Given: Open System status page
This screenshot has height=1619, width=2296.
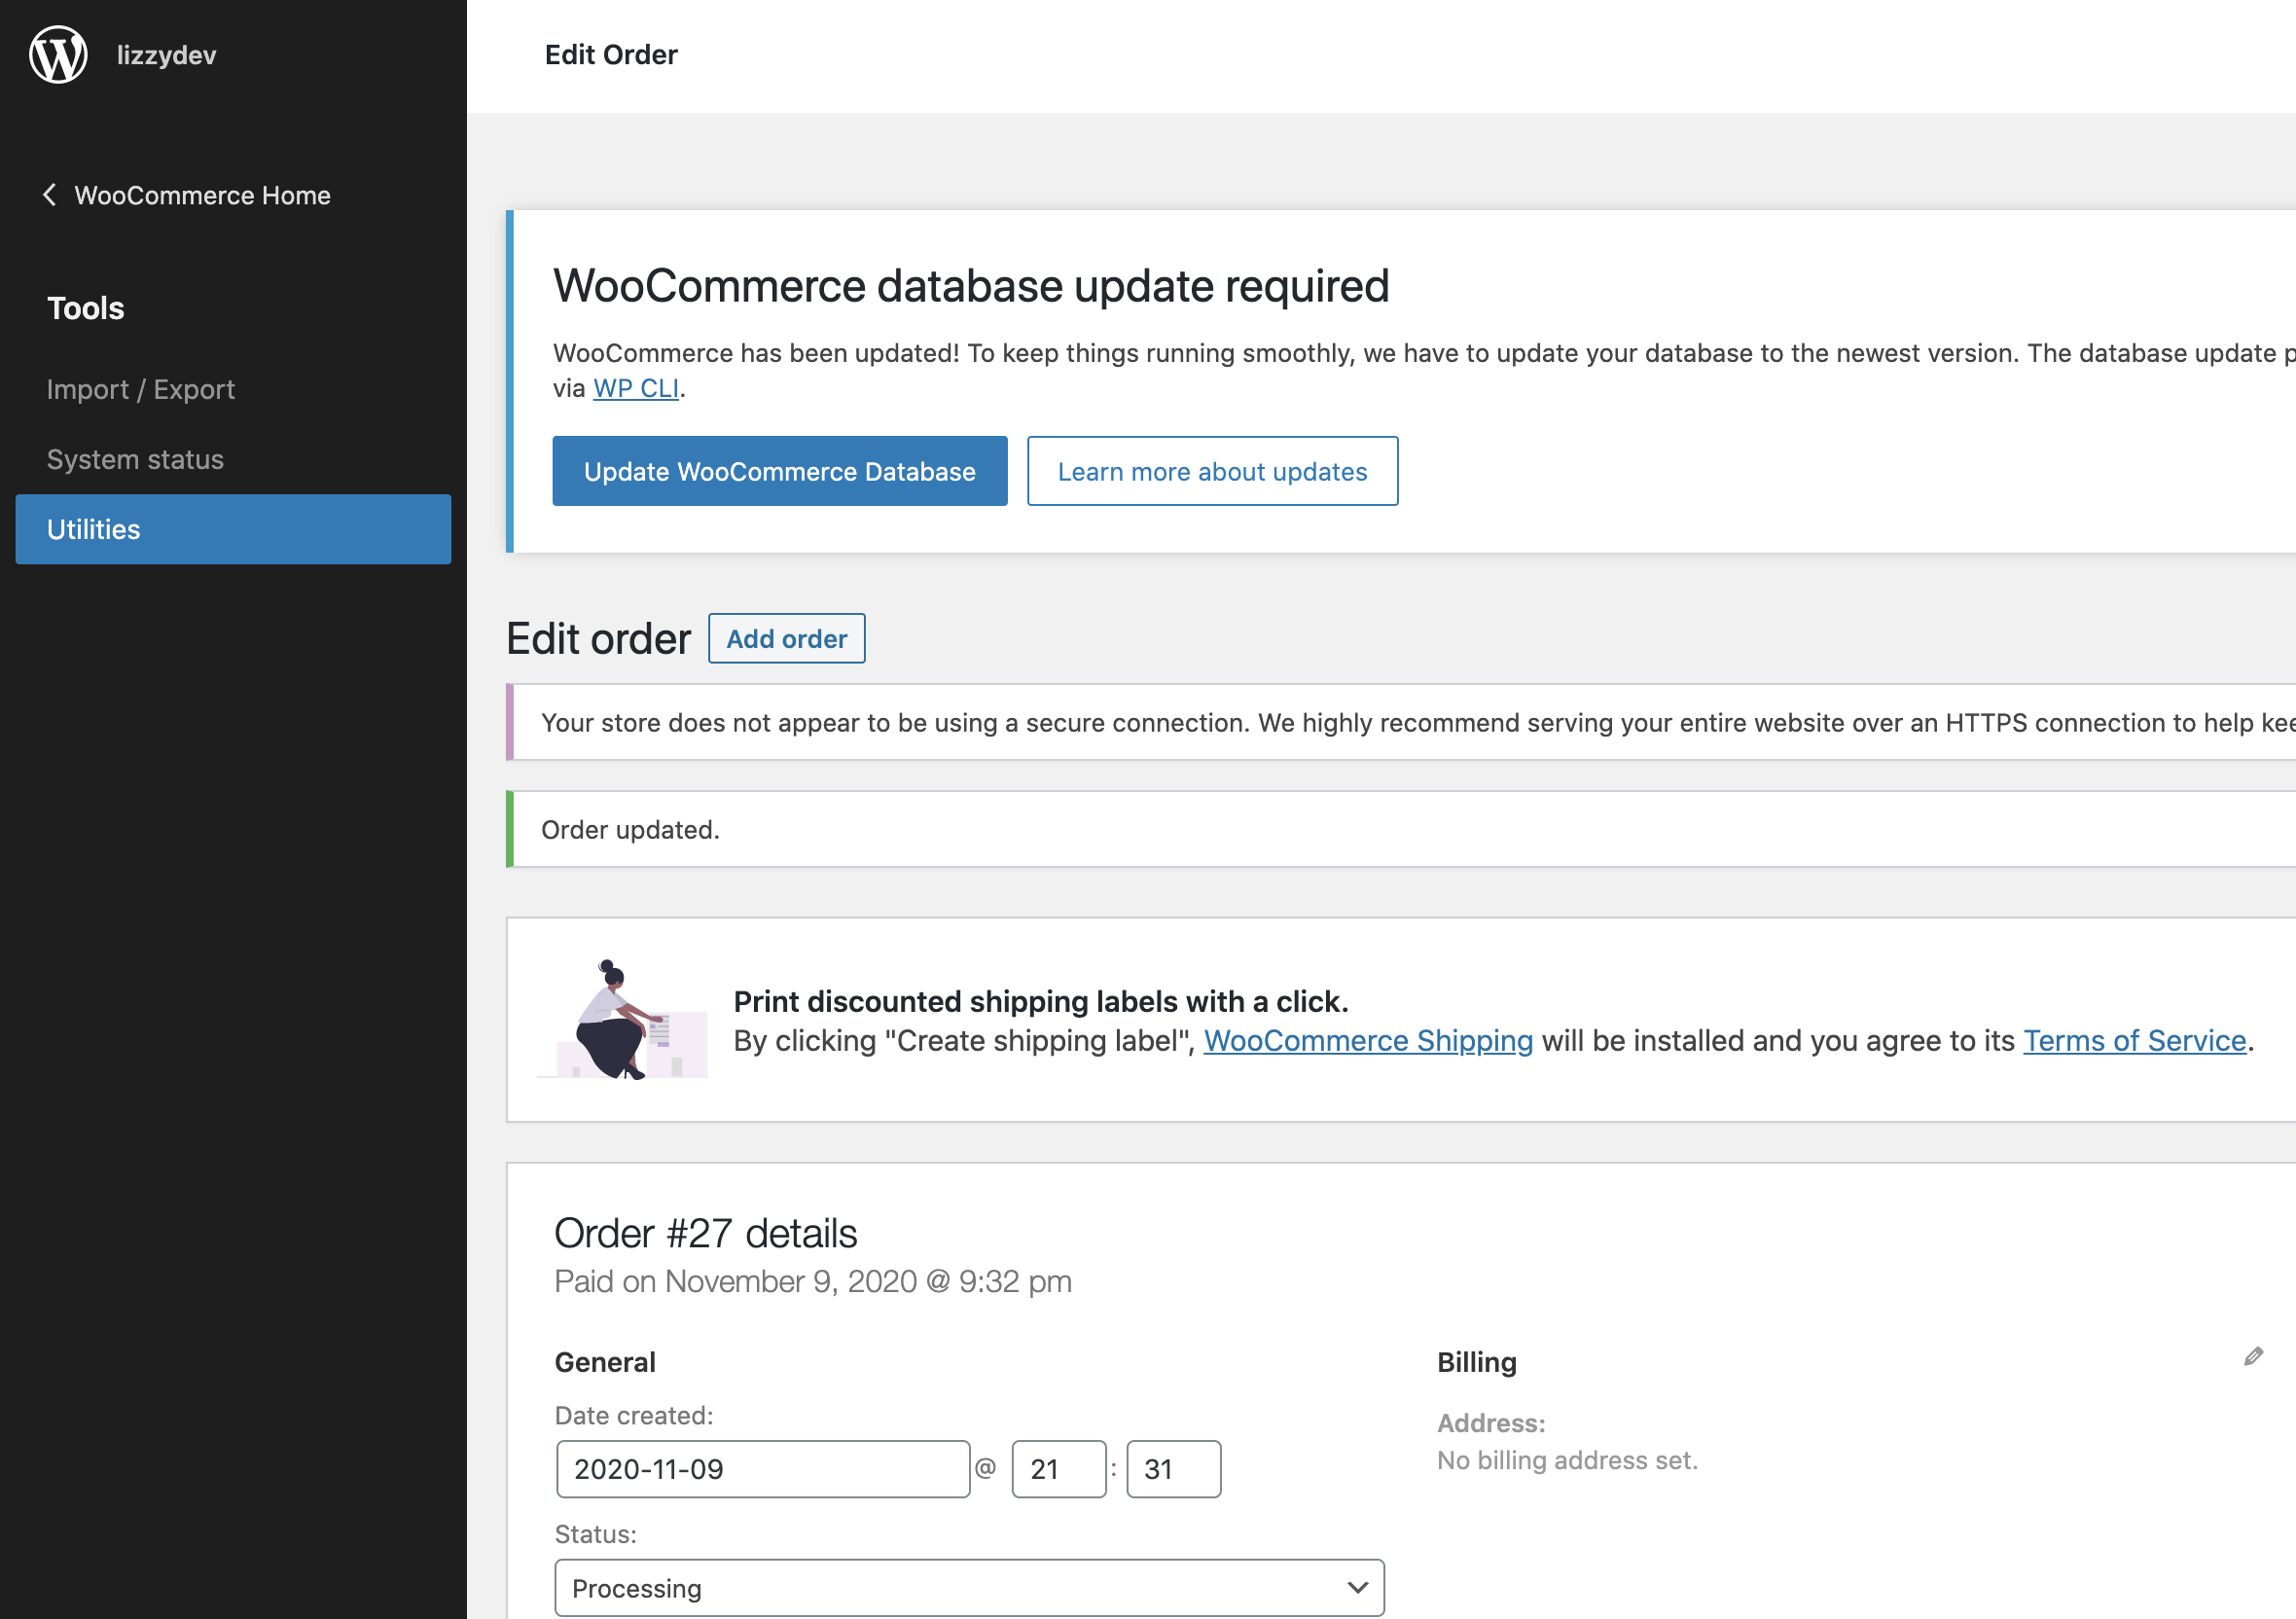Looking at the screenshot, I should click(x=135, y=459).
